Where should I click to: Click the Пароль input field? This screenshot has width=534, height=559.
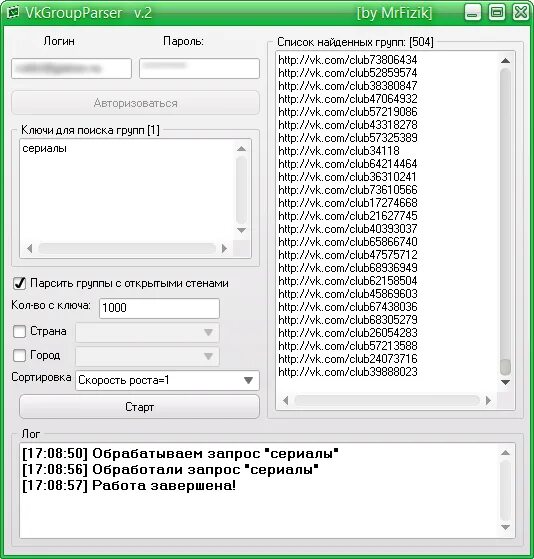[199, 68]
